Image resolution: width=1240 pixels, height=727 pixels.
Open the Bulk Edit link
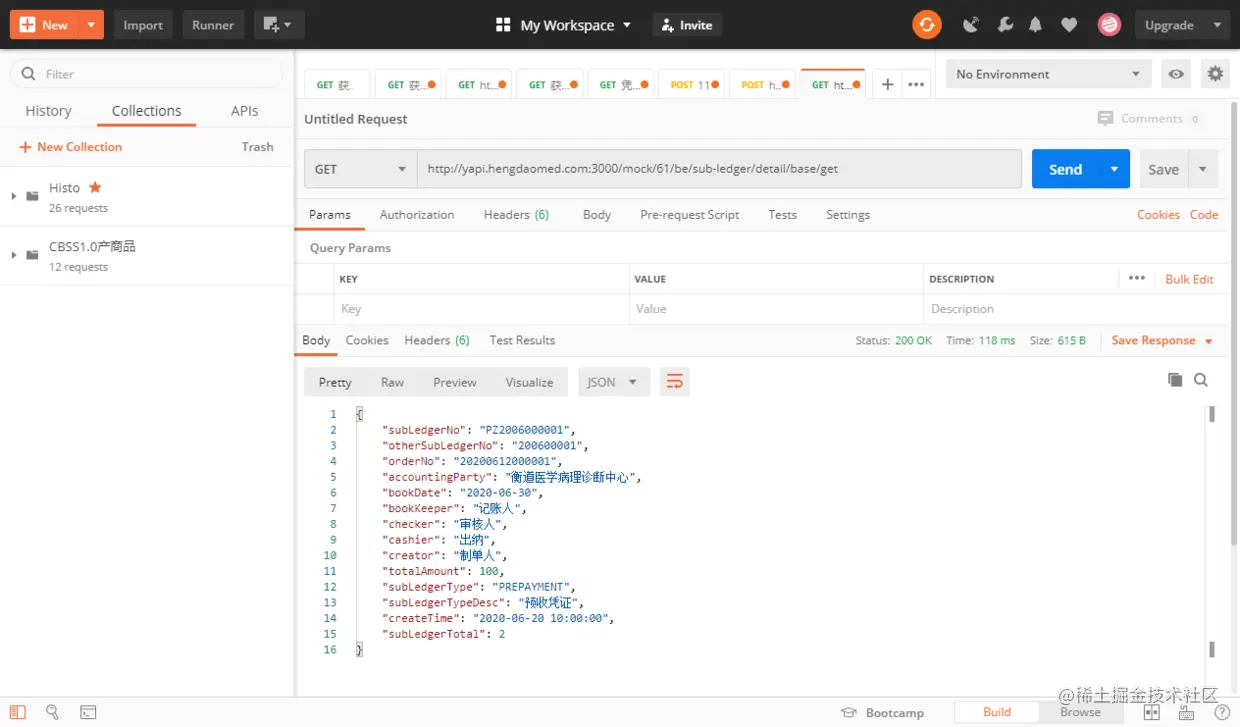tap(1189, 279)
